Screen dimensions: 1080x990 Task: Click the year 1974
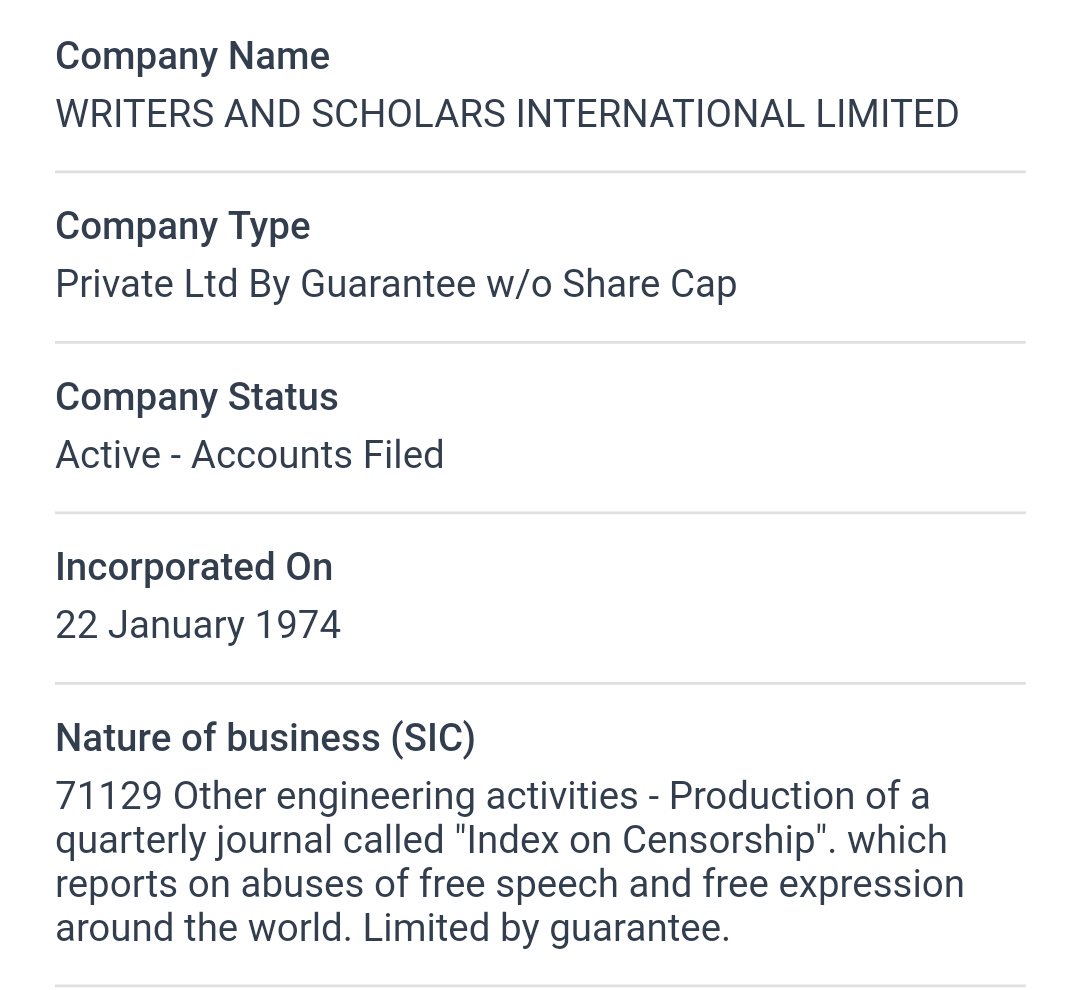click(298, 625)
